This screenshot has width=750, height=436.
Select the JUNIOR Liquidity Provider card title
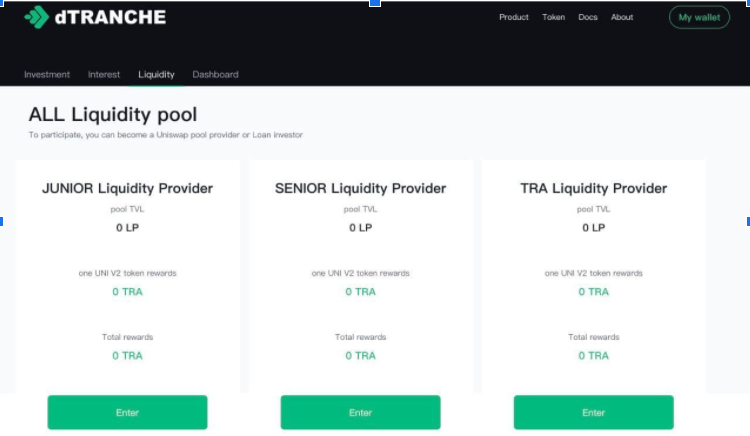[x=127, y=188]
